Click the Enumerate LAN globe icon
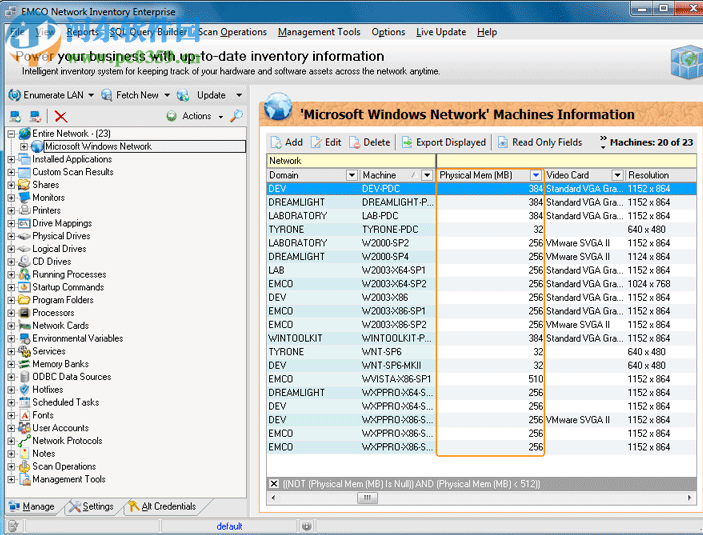 [x=14, y=95]
